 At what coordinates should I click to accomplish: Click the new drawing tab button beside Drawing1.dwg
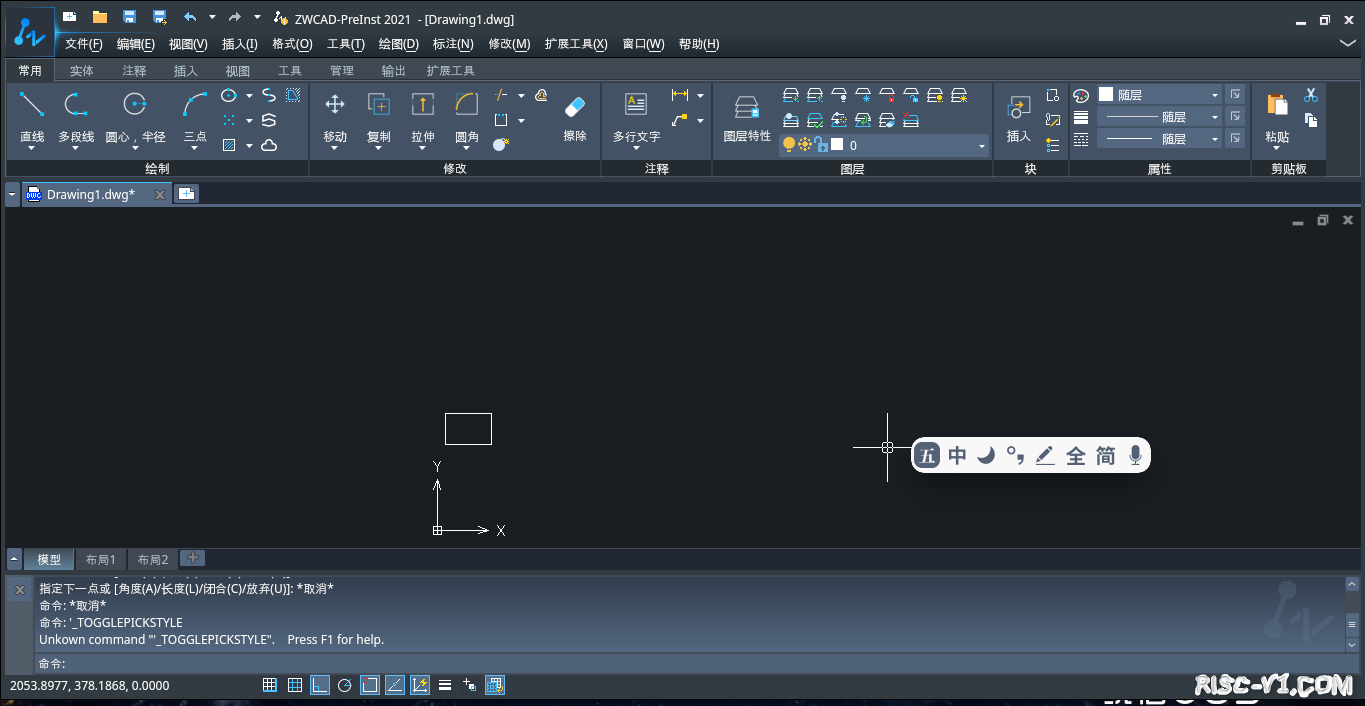tap(187, 194)
